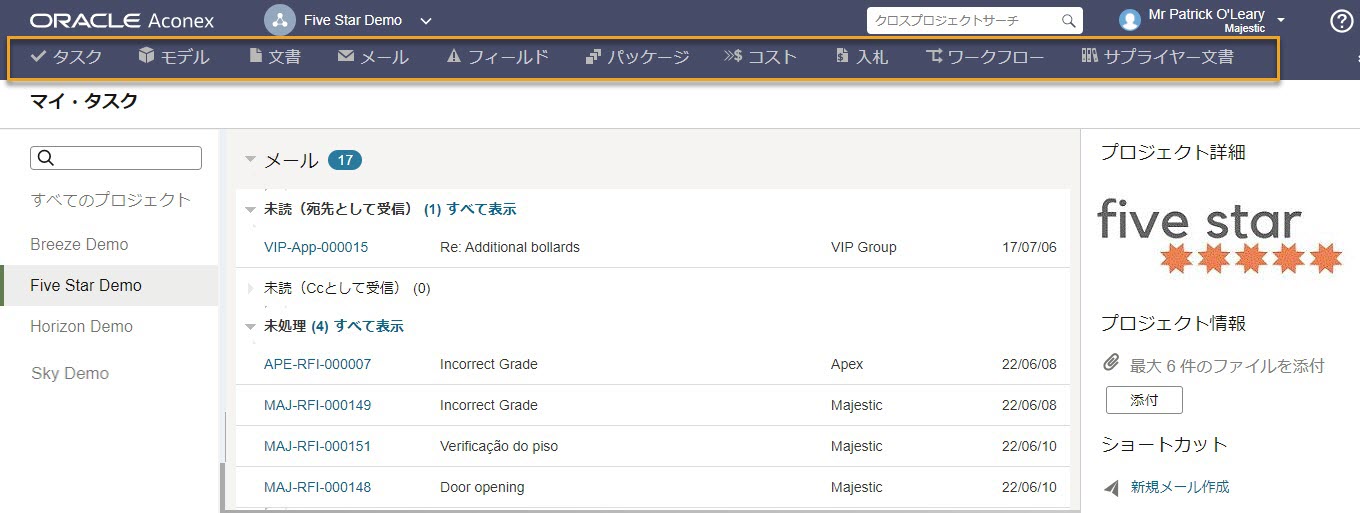Click the paper plane icon beside 新規メール作成

[x=1112, y=488]
